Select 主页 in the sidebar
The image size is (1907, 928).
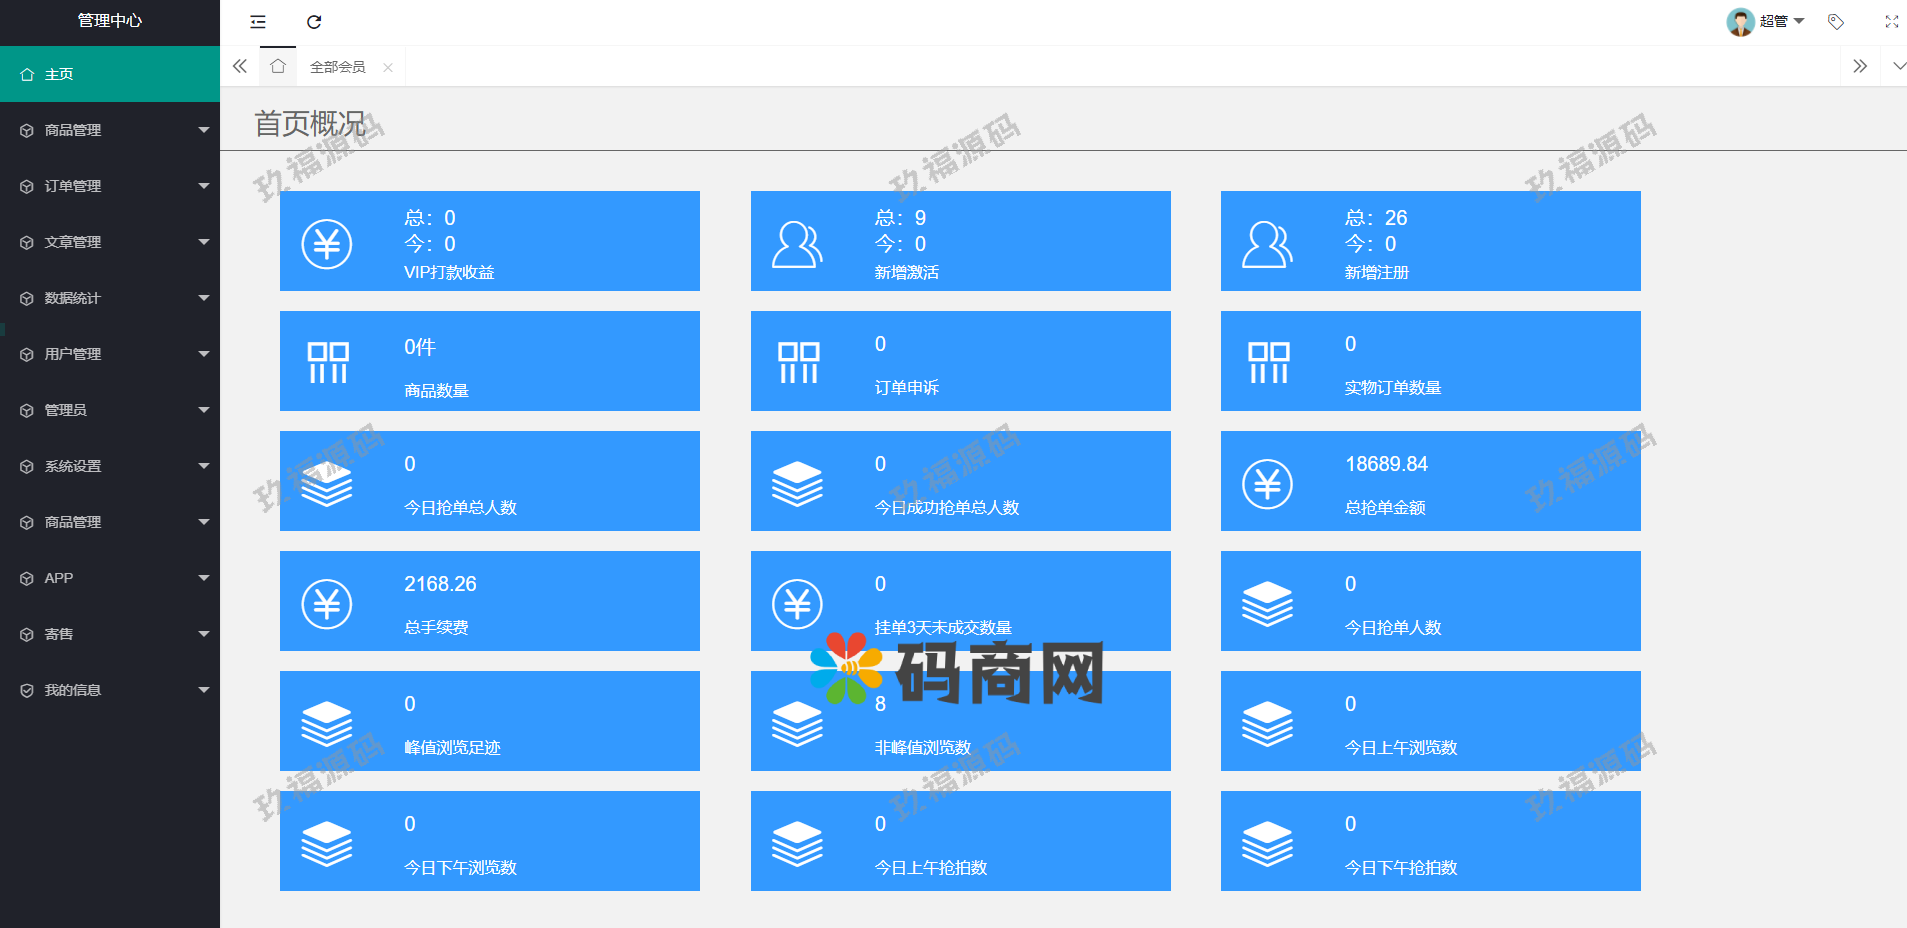pyautogui.click(x=109, y=74)
